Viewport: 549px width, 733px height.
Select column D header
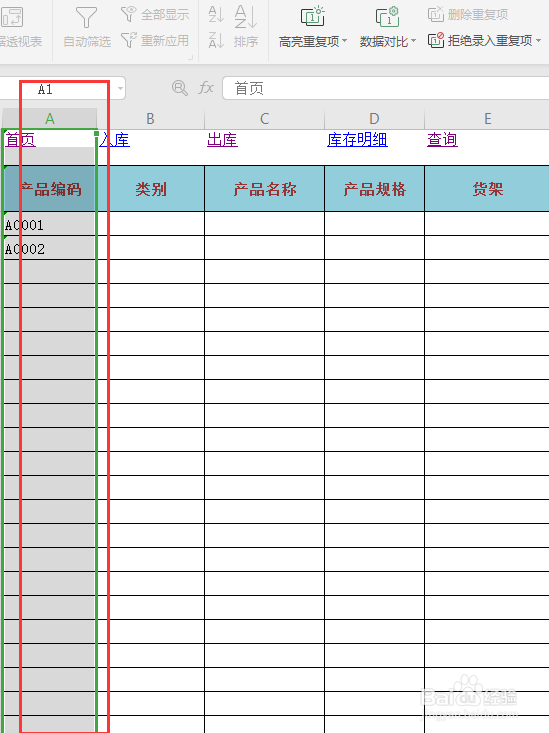point(374,119)
